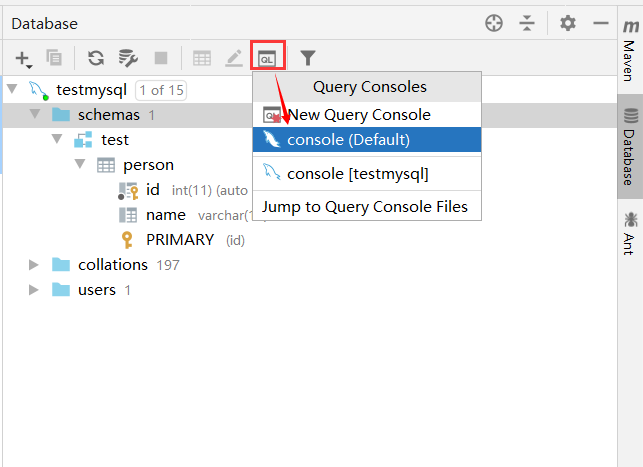Choose New Query Console menu entry
The width and height of the screenshot is (643, 467).
(x=367, y=115)
